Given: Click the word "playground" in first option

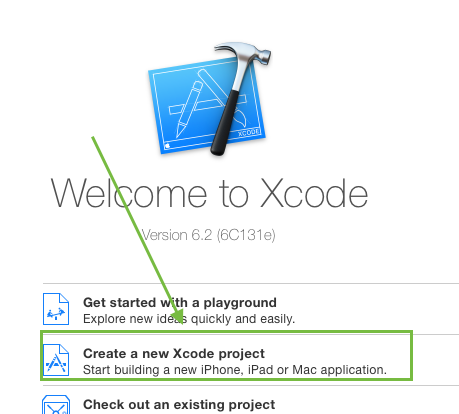Looking at the screenshot, I should 240,303.
